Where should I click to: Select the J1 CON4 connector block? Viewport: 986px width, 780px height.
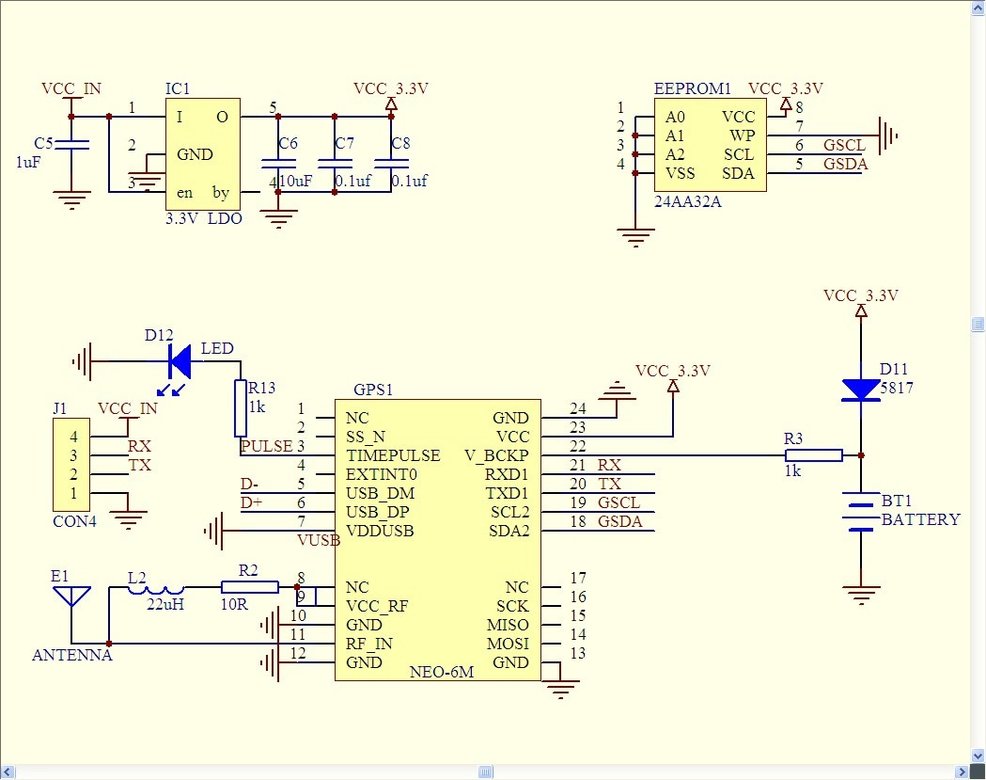[x=71, y=465]
